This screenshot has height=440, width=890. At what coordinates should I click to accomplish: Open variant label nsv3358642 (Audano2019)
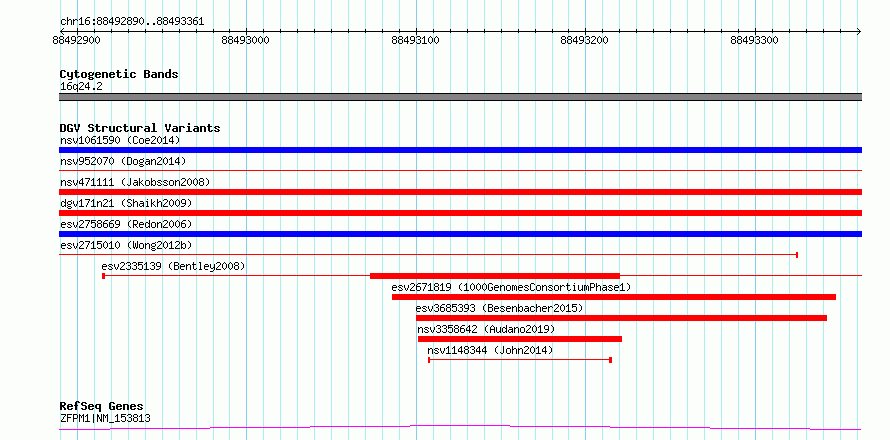486,329
